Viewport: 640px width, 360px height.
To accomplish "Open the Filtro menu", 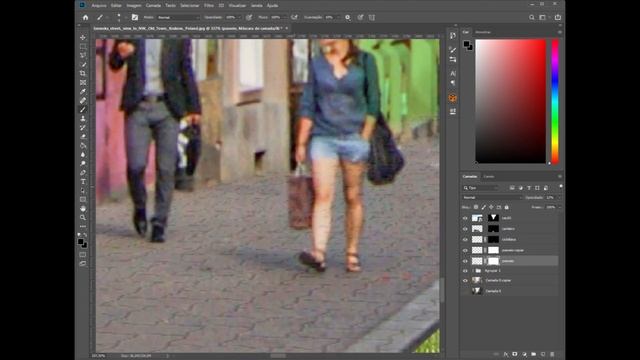I will pos(209,6).
